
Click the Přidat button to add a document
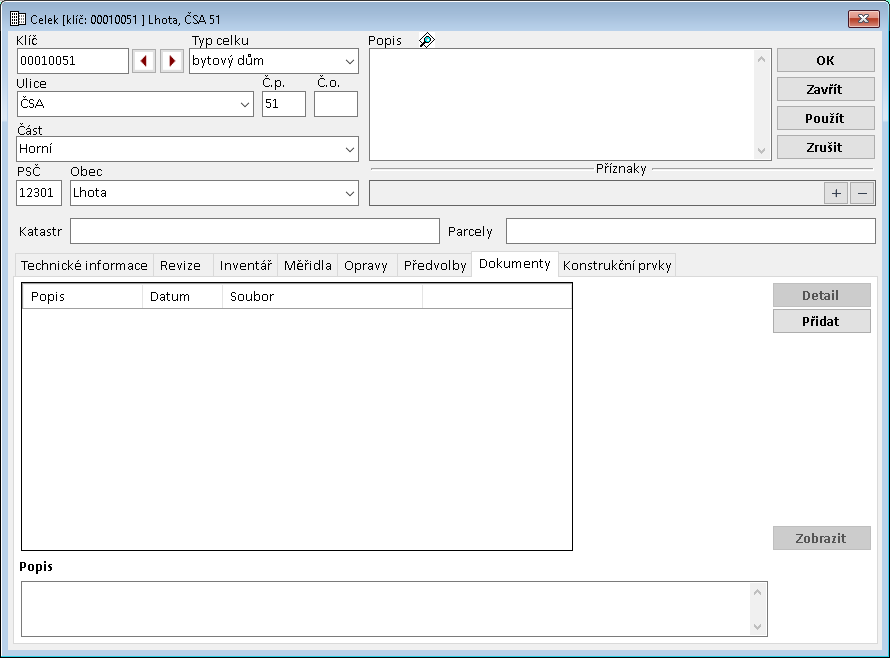(x=821, y=321)
